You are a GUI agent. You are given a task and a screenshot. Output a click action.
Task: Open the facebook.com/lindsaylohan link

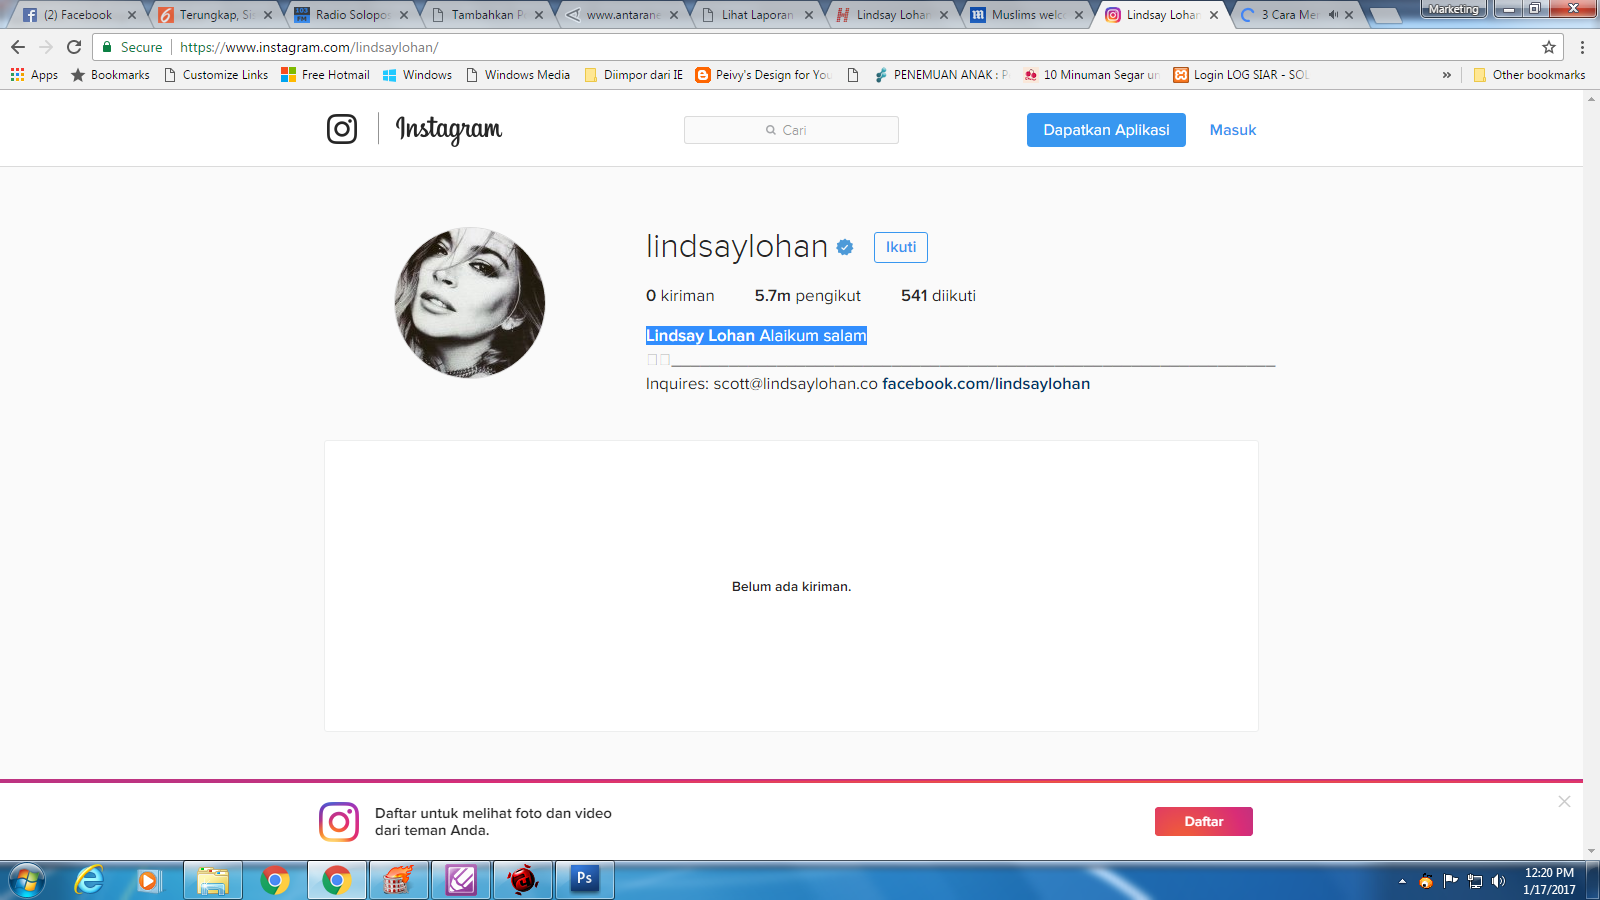(986, 384)
